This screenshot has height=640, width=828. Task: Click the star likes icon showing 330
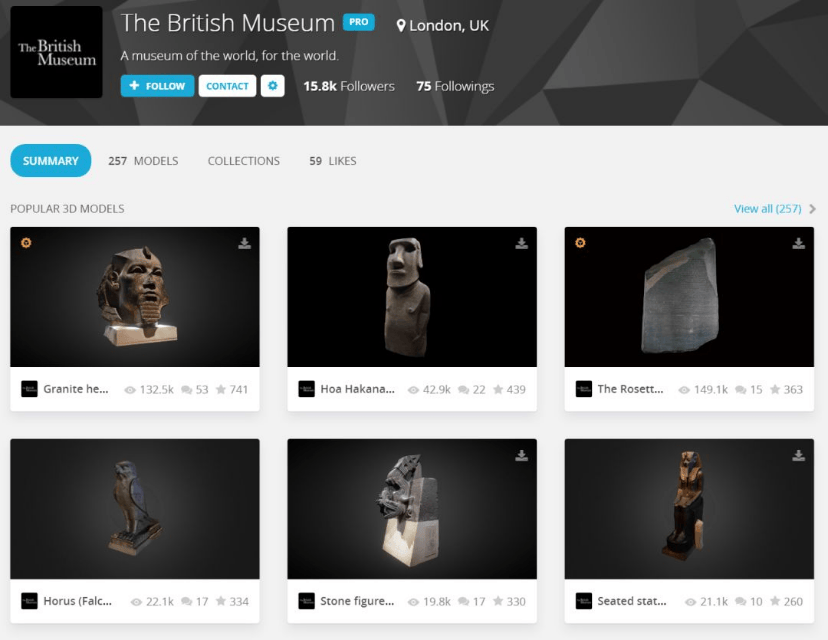[498, 601]
